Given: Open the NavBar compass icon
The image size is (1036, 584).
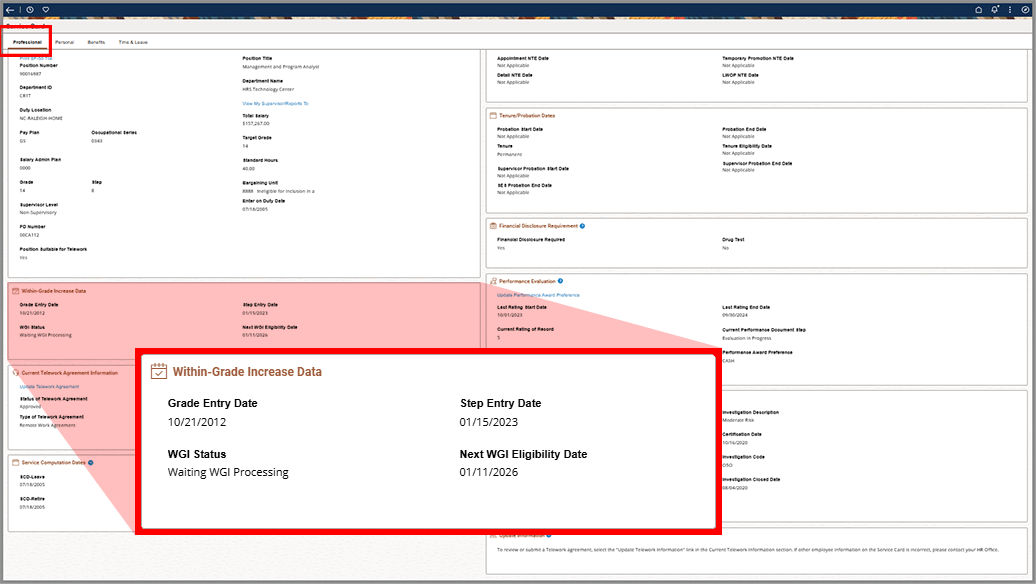Looking at the screenshot, I should [x=1026, y=9].
